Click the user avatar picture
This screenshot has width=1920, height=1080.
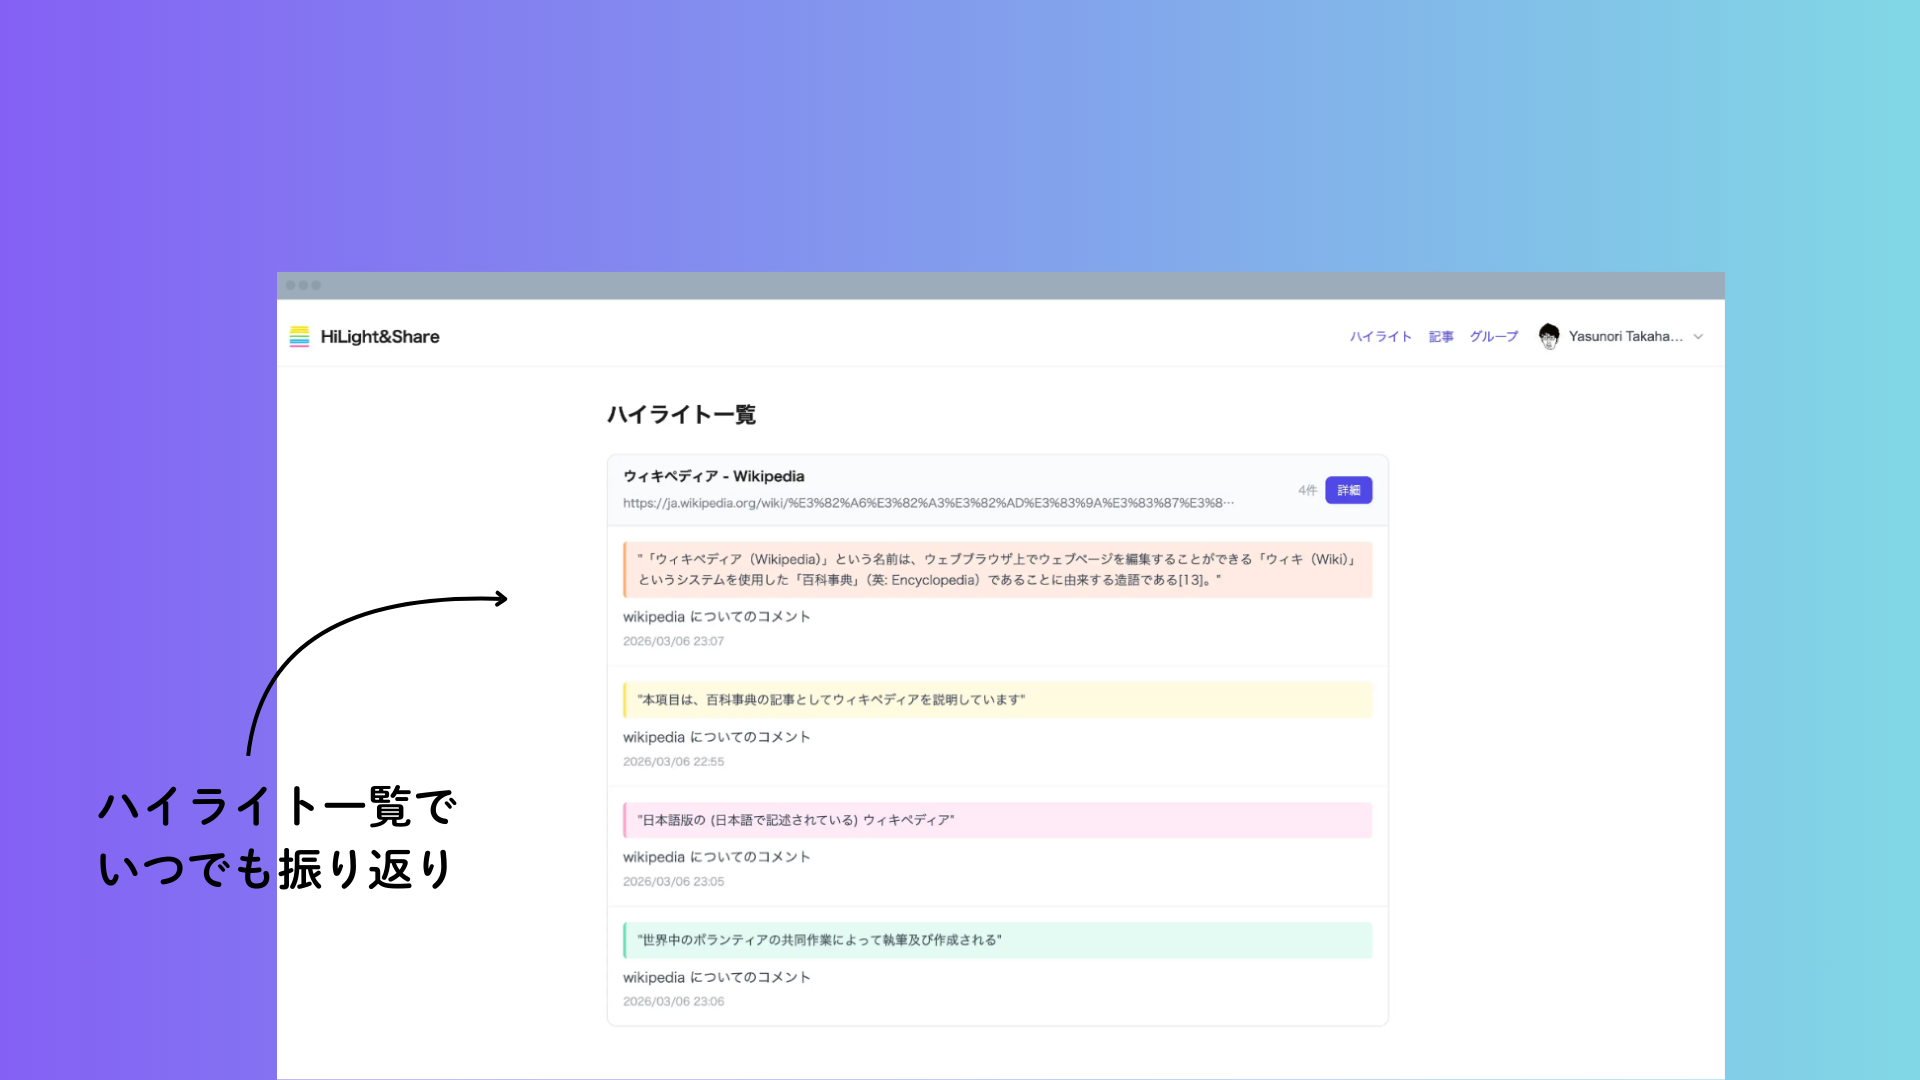[x=1549, y=337]
